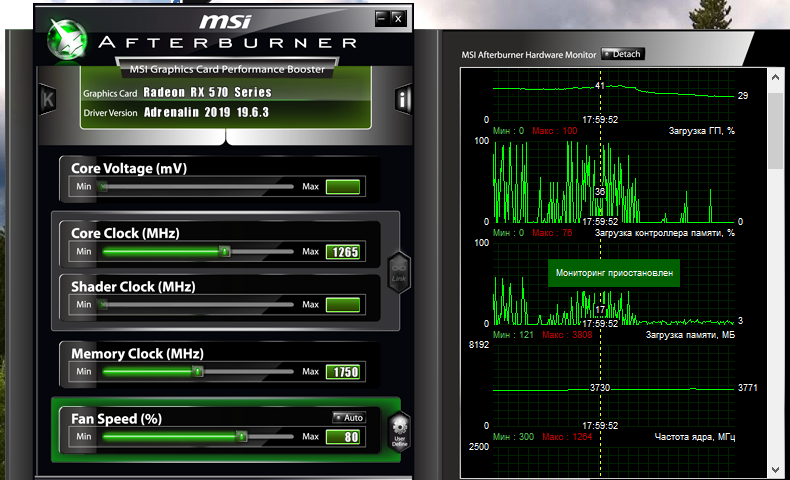This screenshot has width=790, height=480.
Task: Click 'Загрузка контроллера памяти, %' label
Action: (665, 233)
